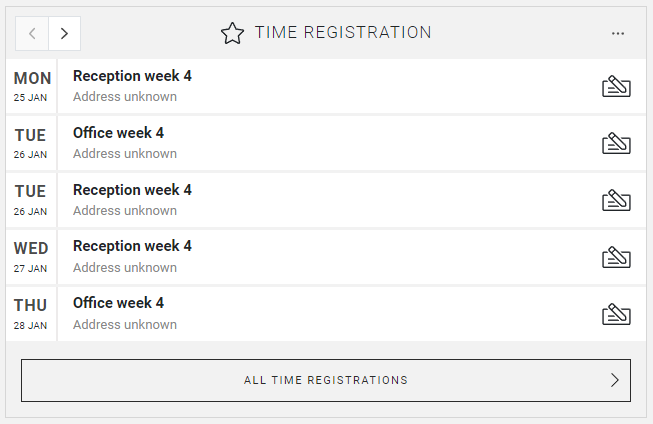Viewport: 653px width, 424px height.
Task: Edit Monday 25 Jan Reception week 4 registration
Action: [616, 87]
